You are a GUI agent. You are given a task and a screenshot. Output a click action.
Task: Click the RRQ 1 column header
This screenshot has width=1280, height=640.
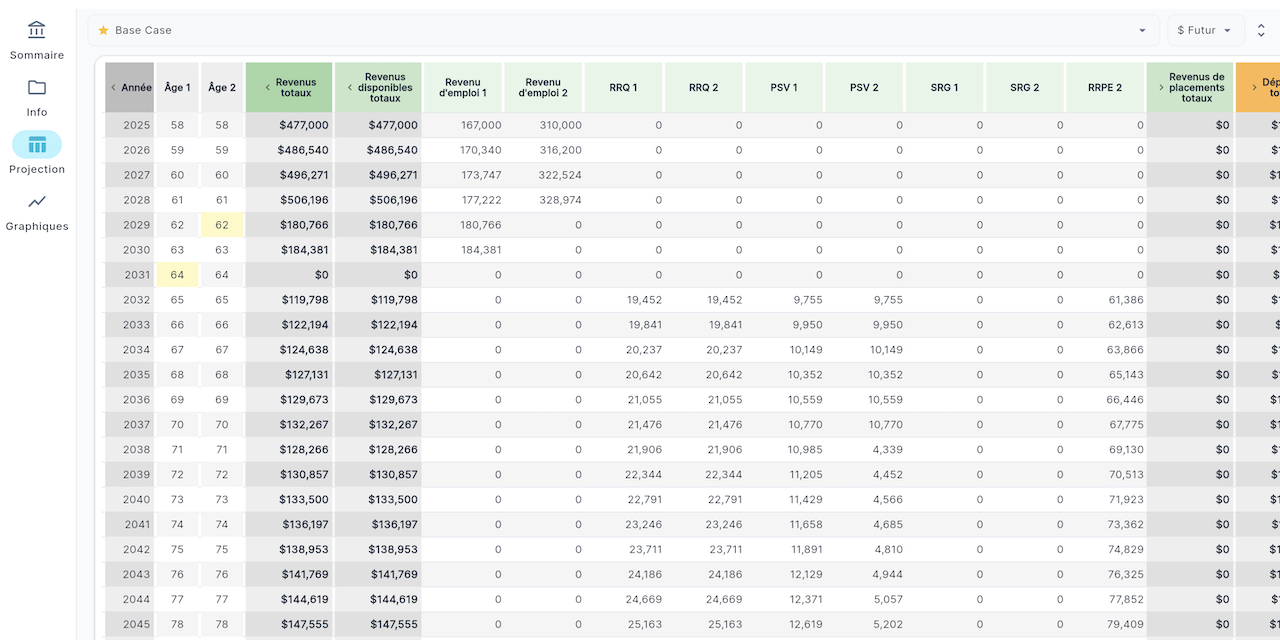point(623,88)
